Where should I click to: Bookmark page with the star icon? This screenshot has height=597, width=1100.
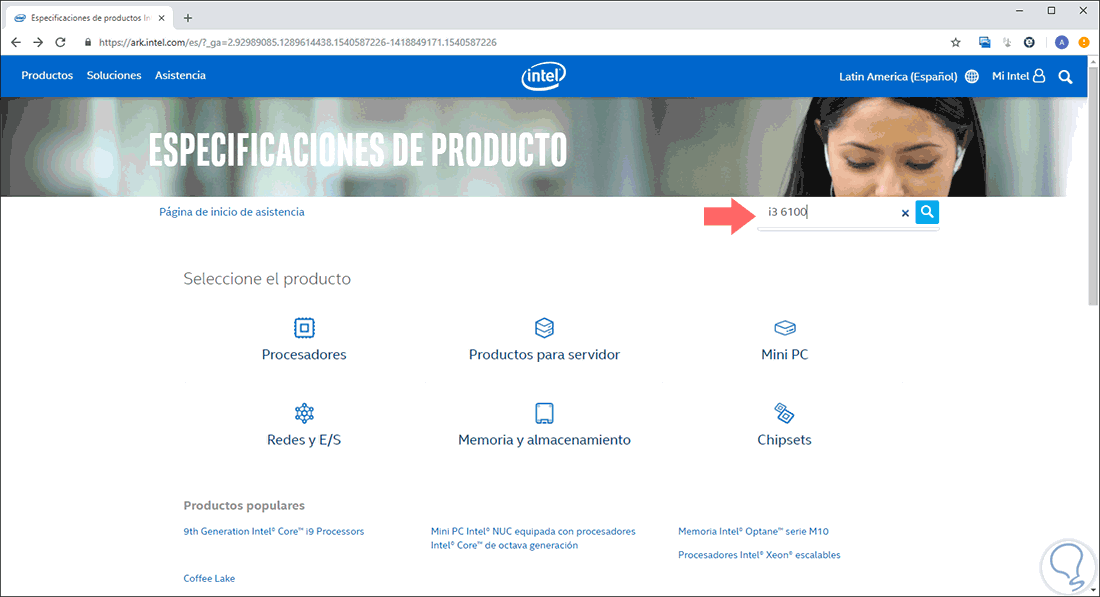tap(955, 43)
